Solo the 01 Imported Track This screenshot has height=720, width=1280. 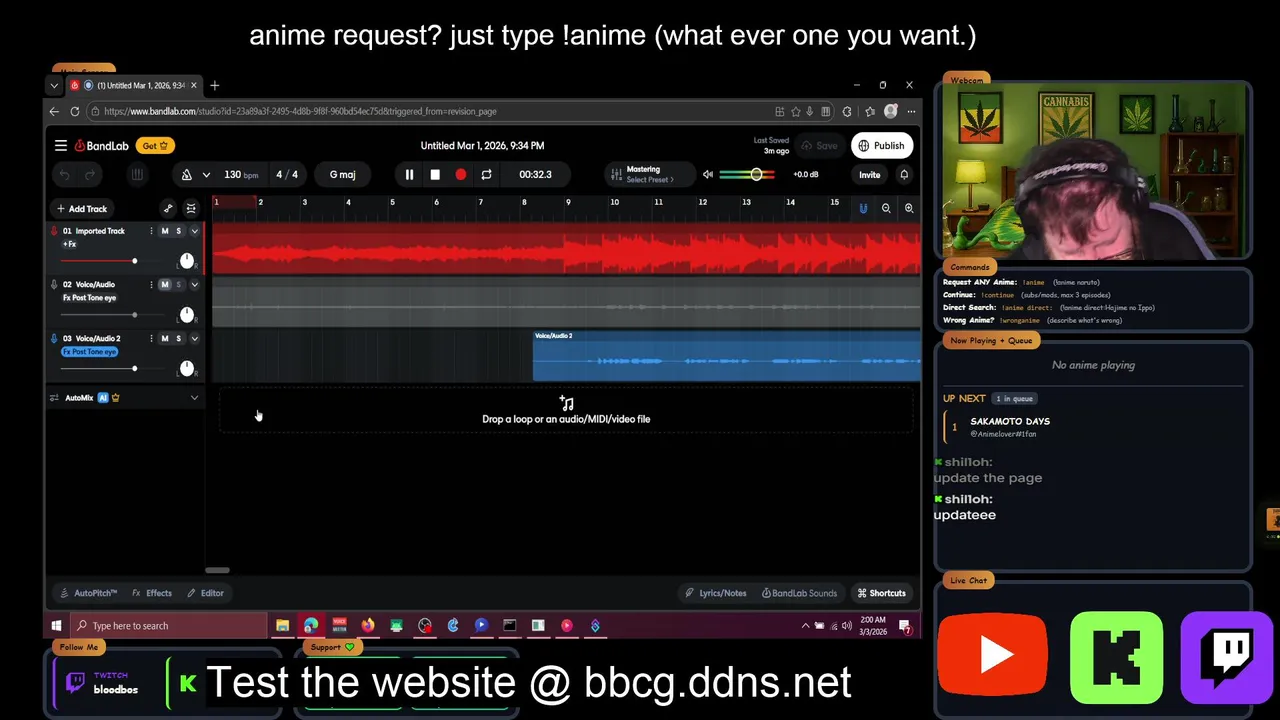[x=179, y=231]
